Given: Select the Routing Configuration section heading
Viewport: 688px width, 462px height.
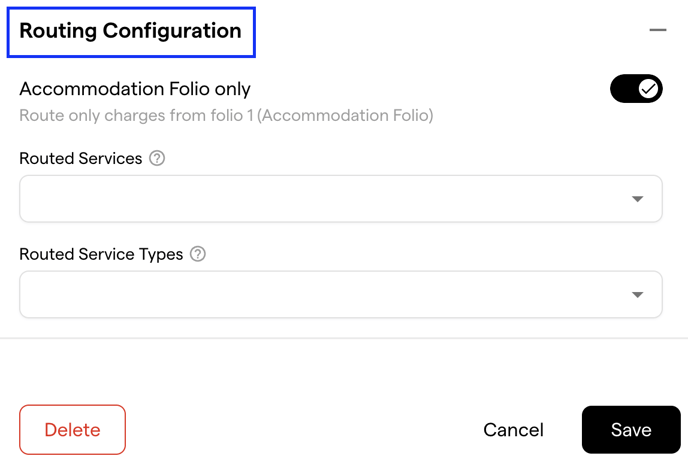Looking at the screenshot, I should tap(131, 31).
